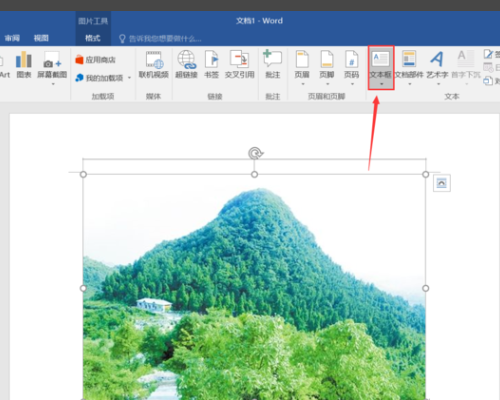Expand the 我的加载项 dropdown arrow

coord(129,78)
